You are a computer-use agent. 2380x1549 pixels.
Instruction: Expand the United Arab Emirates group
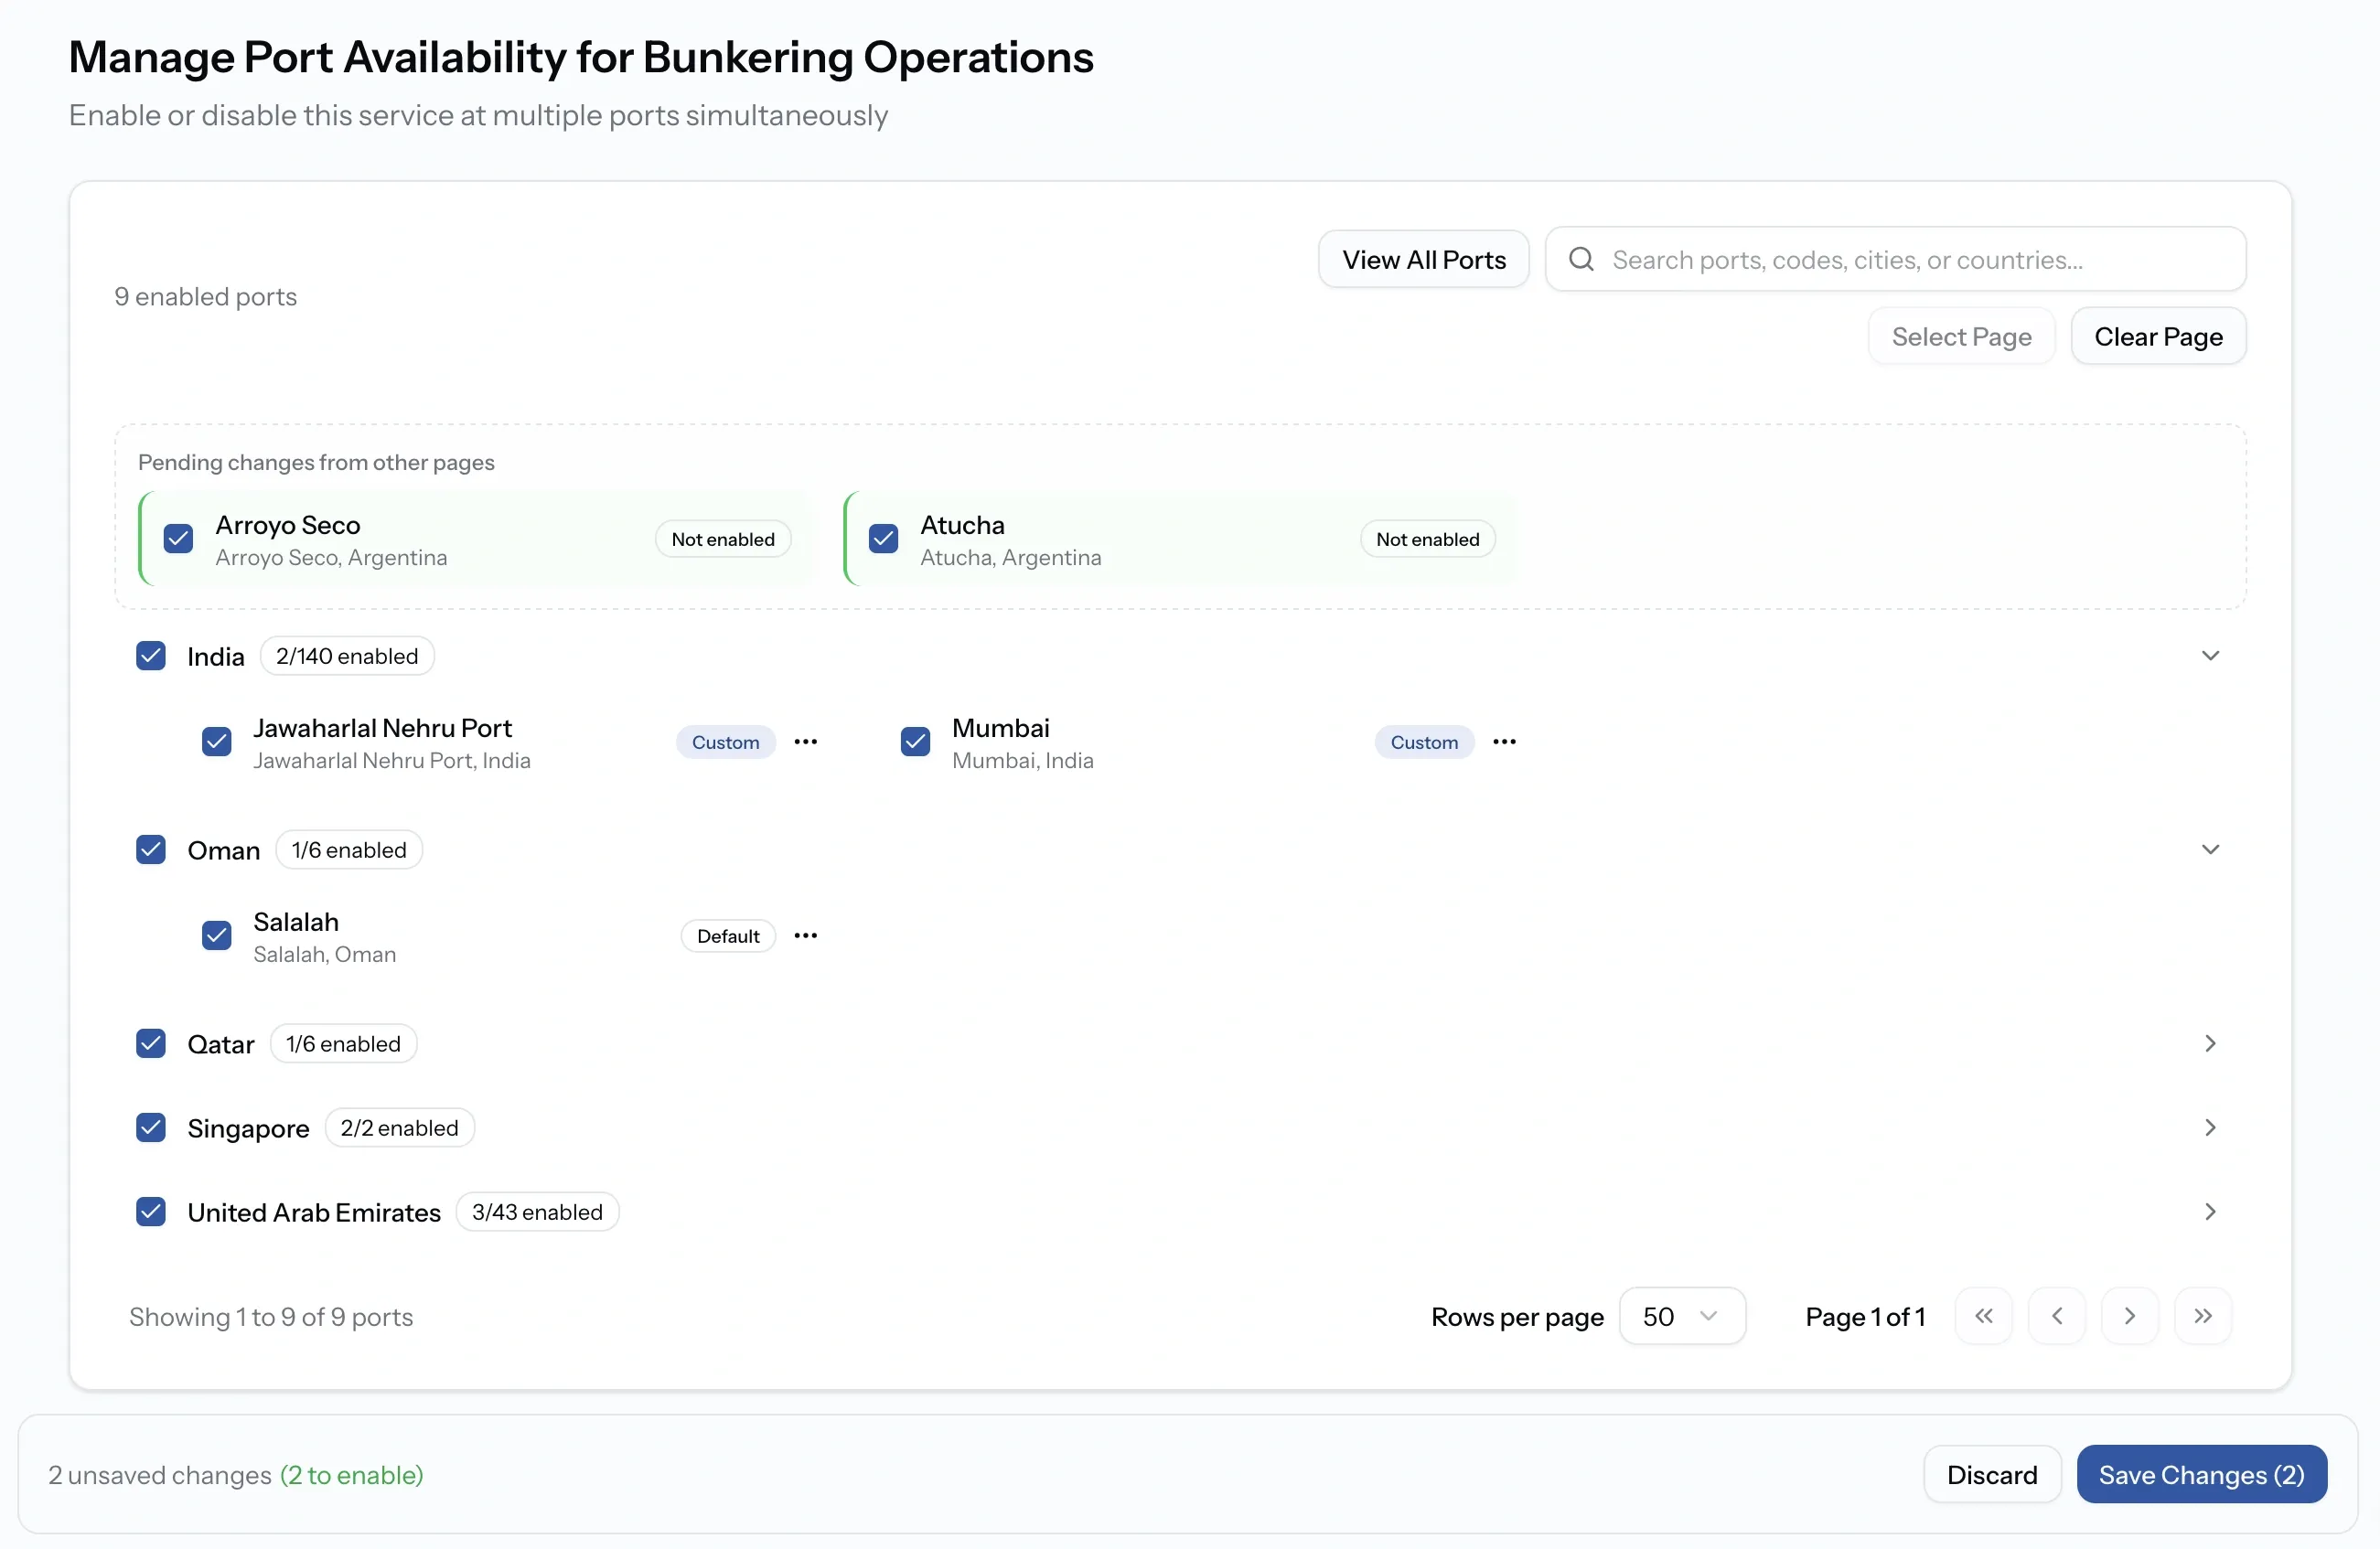(x=2210, y=1212)
